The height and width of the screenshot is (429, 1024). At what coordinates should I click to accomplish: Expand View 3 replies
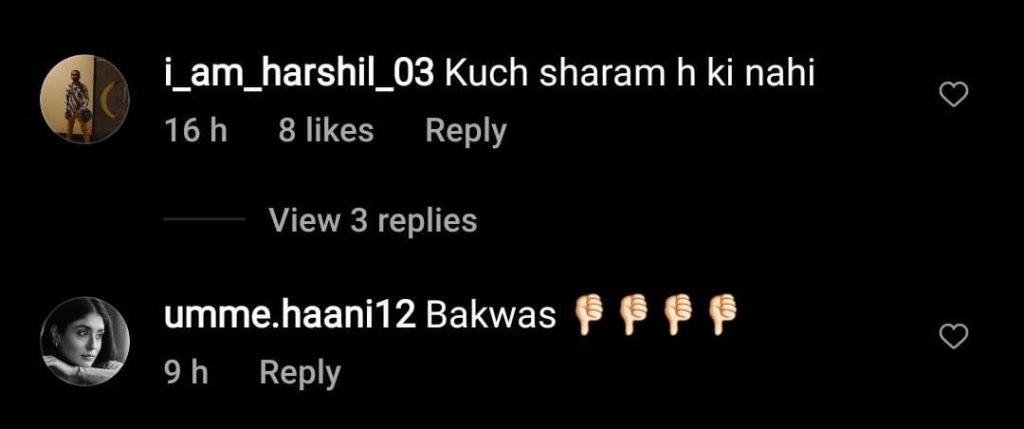click(x=373, y=221)
